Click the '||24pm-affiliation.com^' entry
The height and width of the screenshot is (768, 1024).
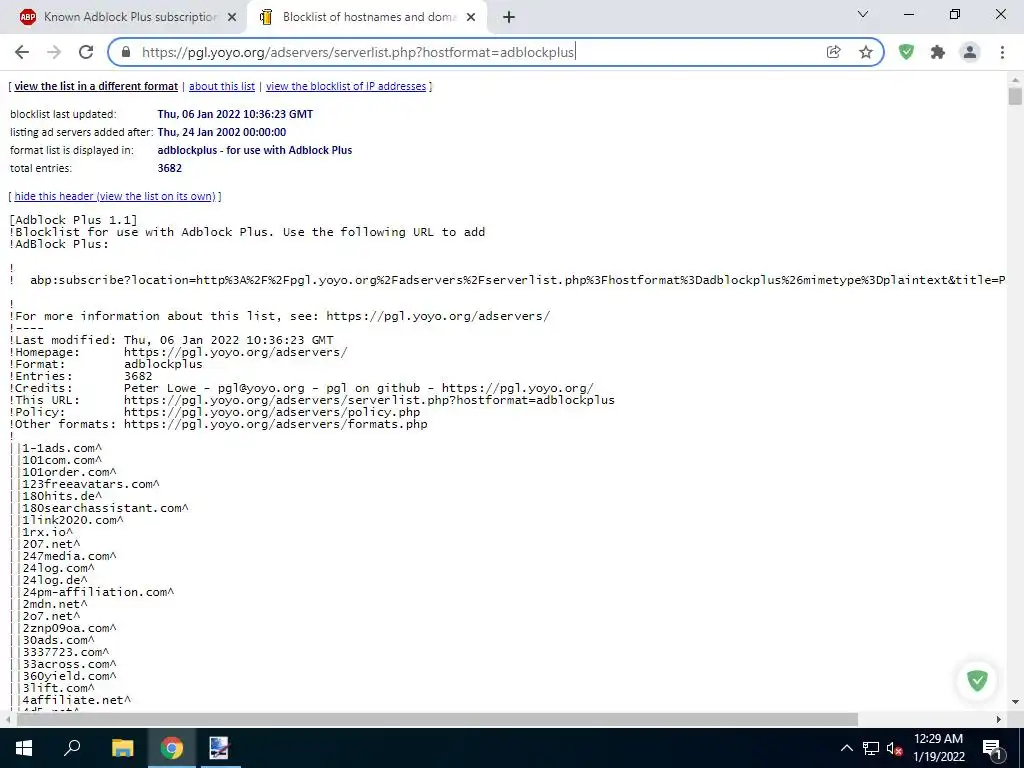click(x=91, y=592)
